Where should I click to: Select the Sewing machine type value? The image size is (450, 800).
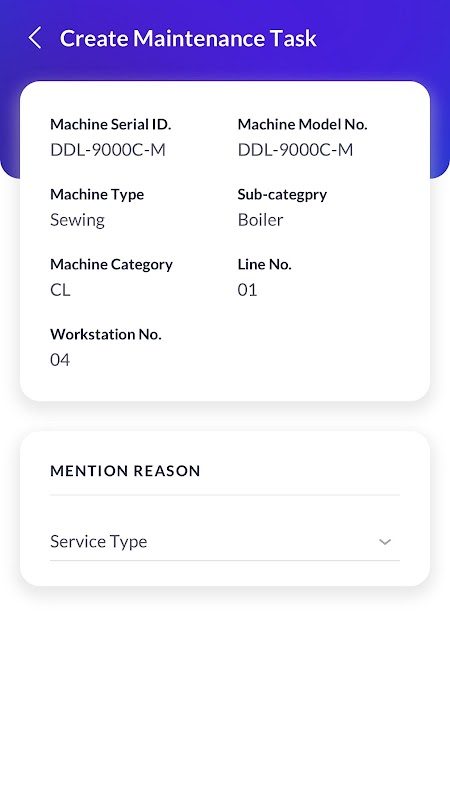click(78, 220)
